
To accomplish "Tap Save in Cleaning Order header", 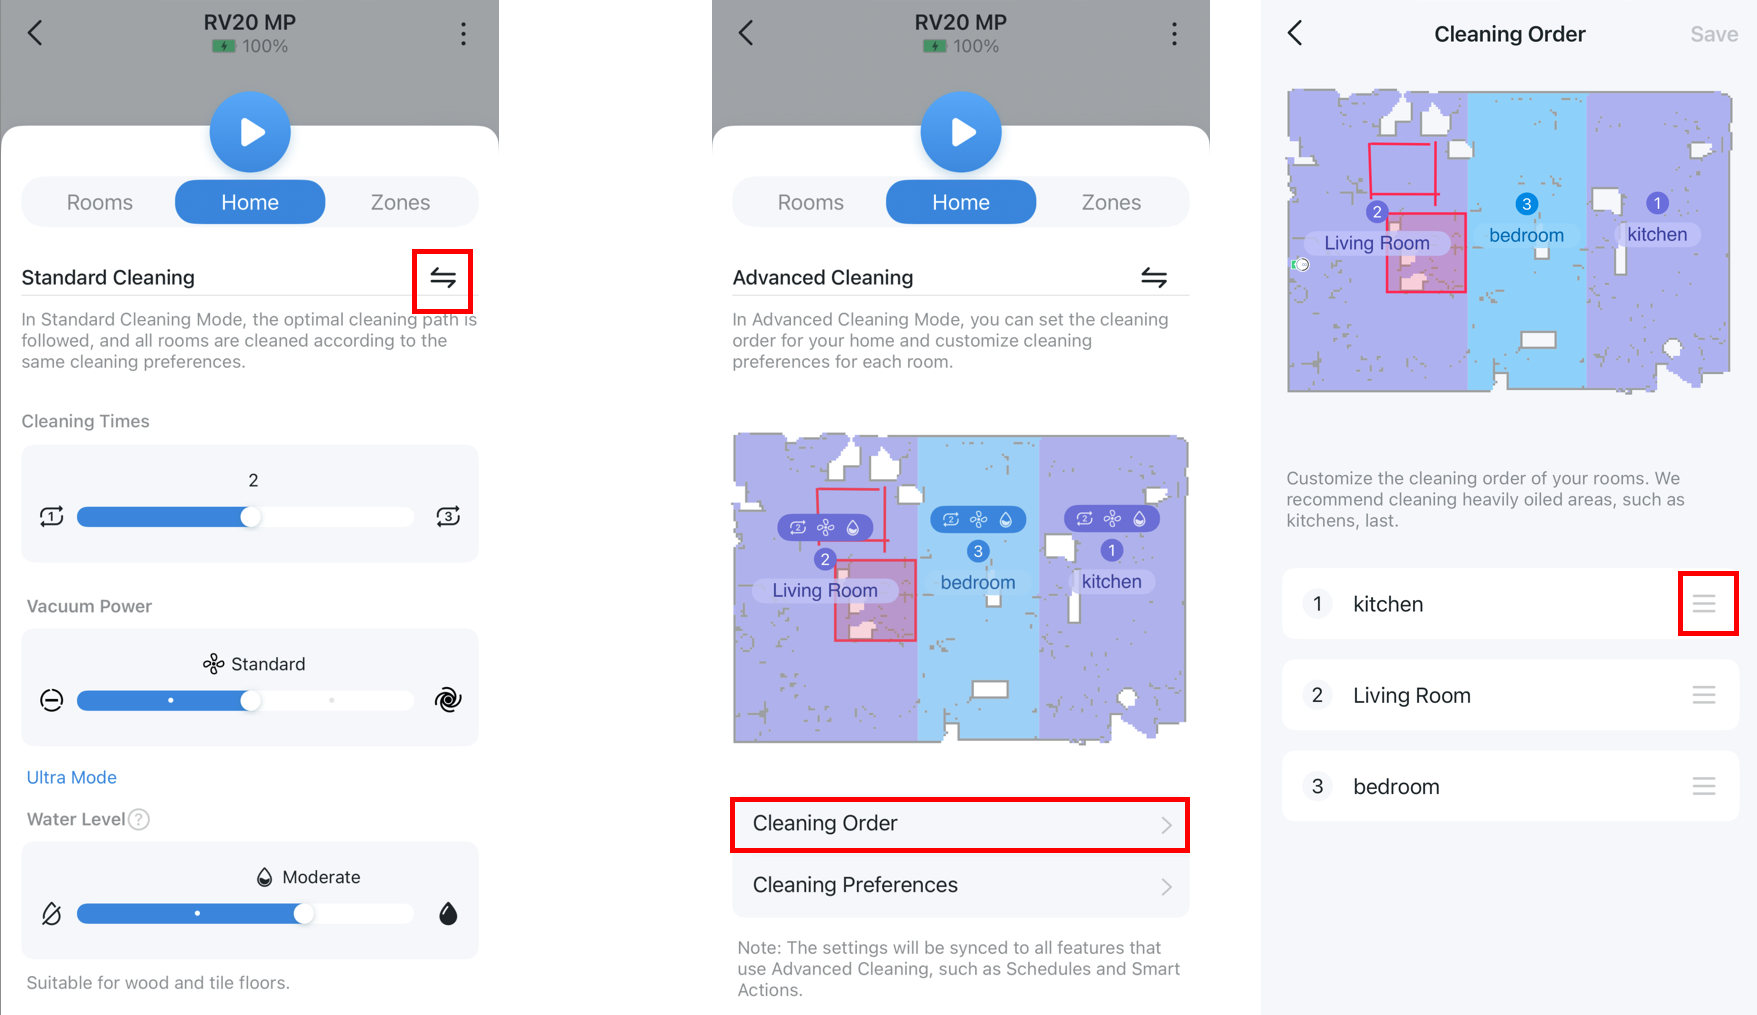I will click(1714, 34).
